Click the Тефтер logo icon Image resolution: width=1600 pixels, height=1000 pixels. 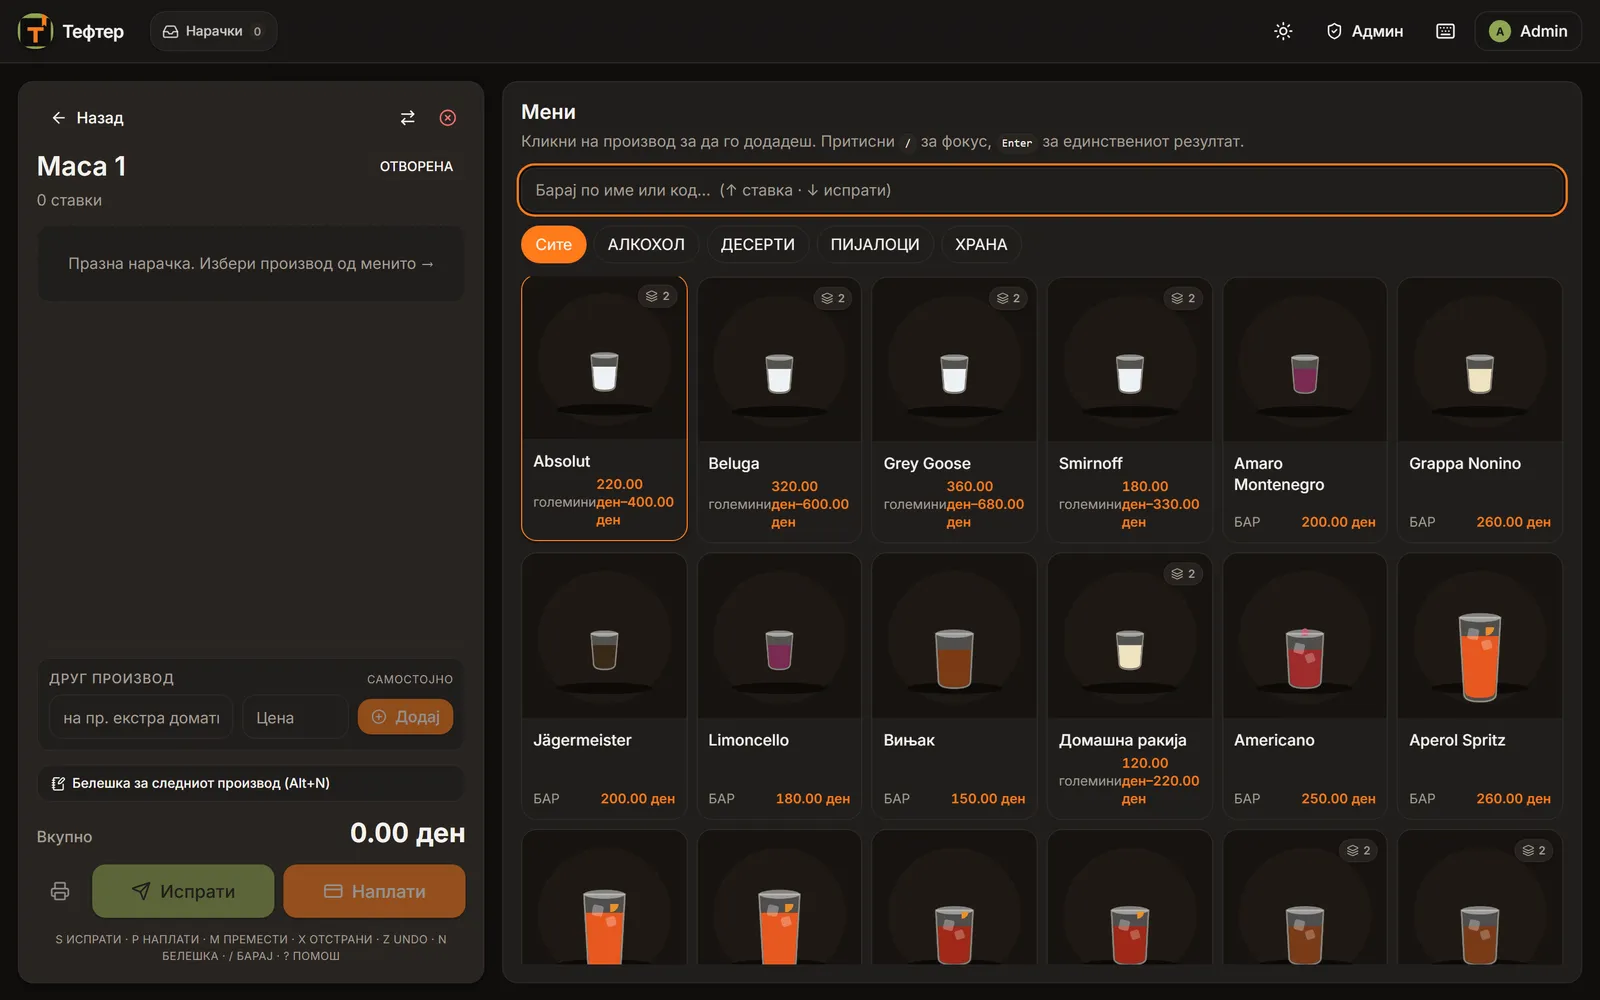(36, 31)
